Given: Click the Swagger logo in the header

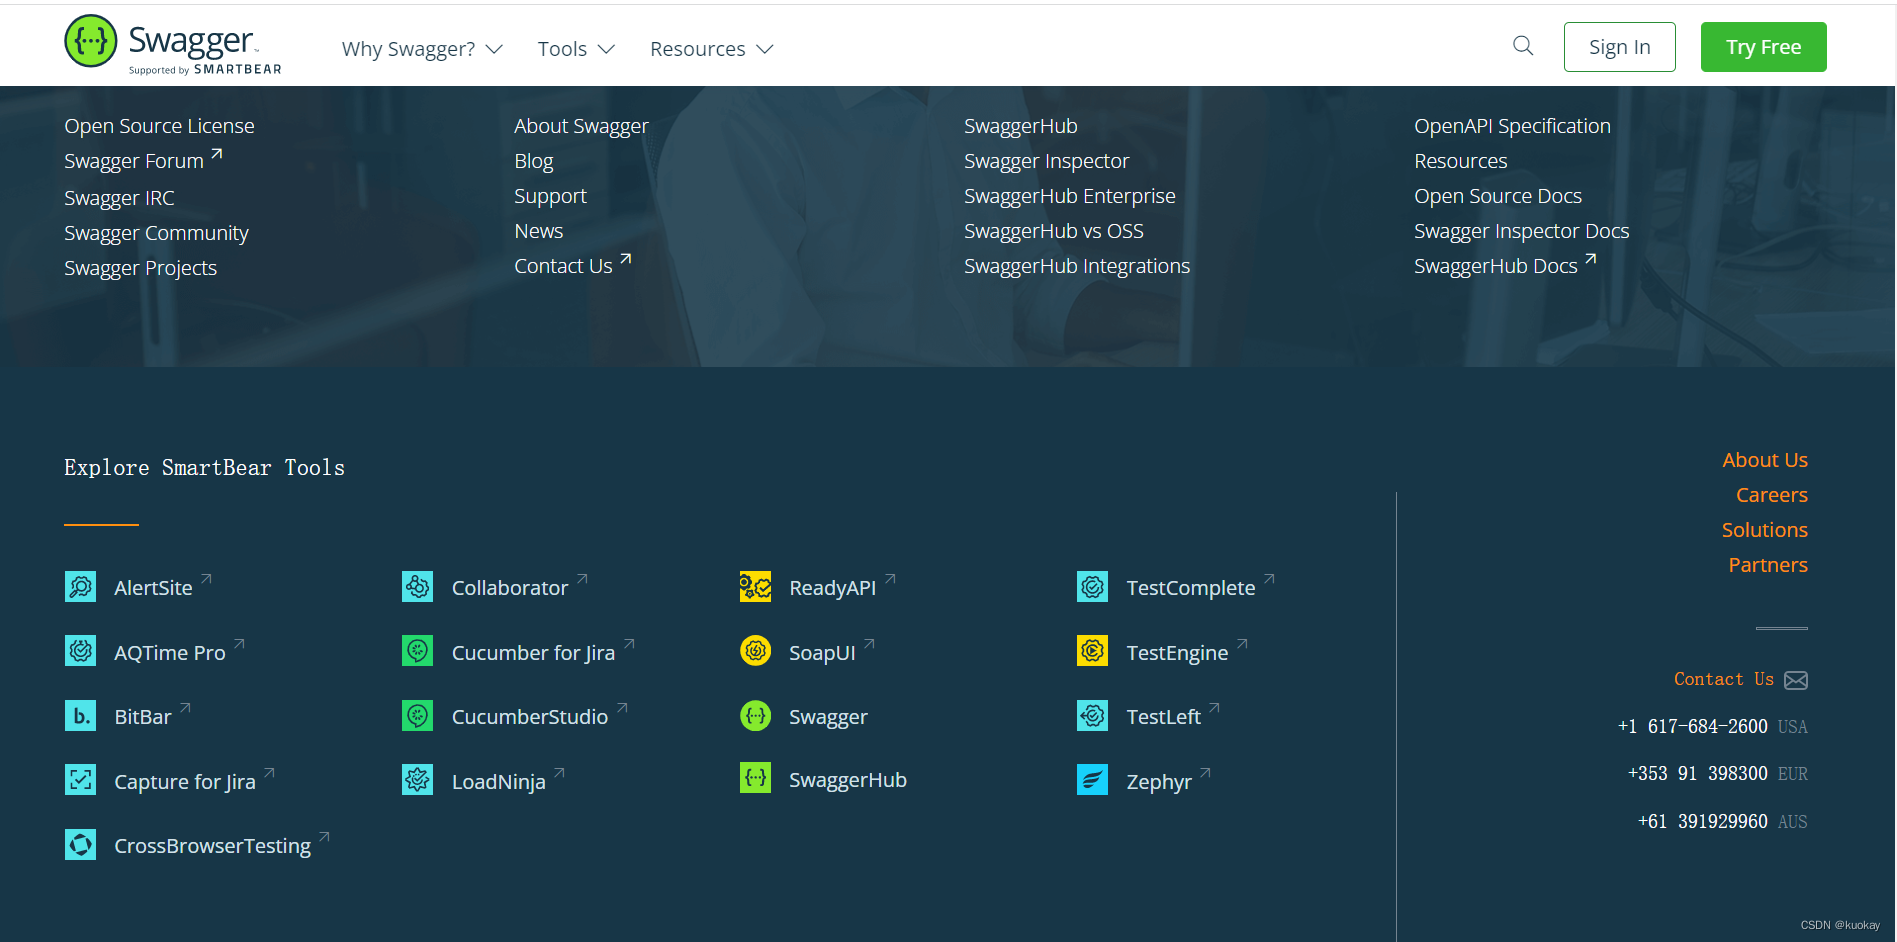Looking at the screenshot, I should pyautogui.click(x=173, y=46).
